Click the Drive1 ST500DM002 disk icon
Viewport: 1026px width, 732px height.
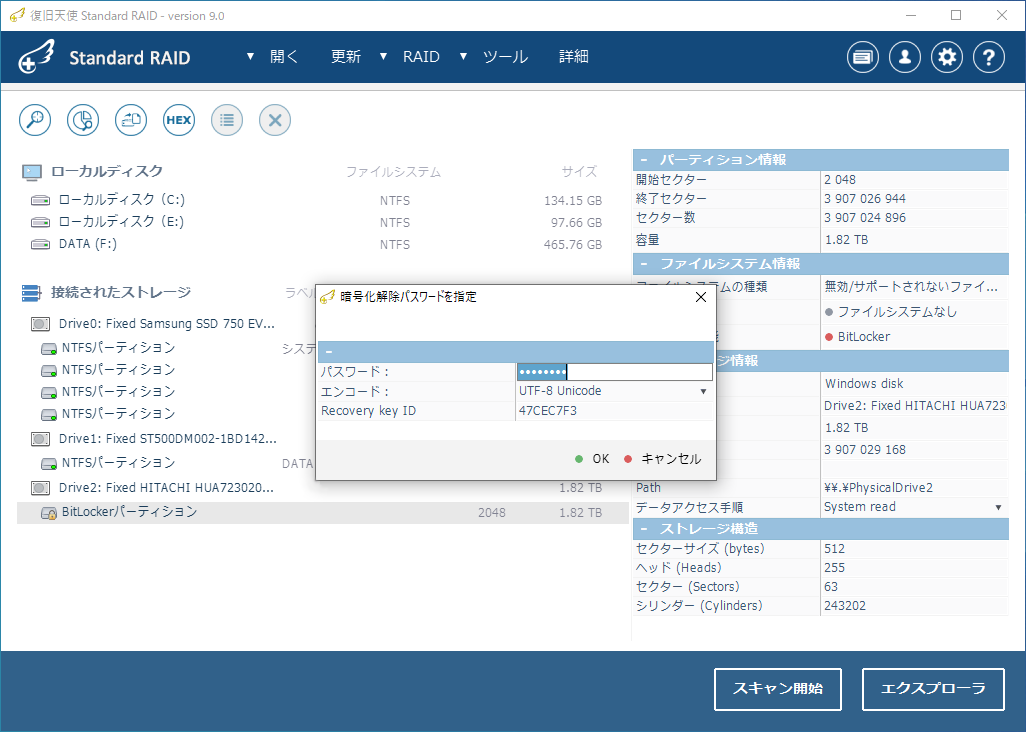coord(41,439)
